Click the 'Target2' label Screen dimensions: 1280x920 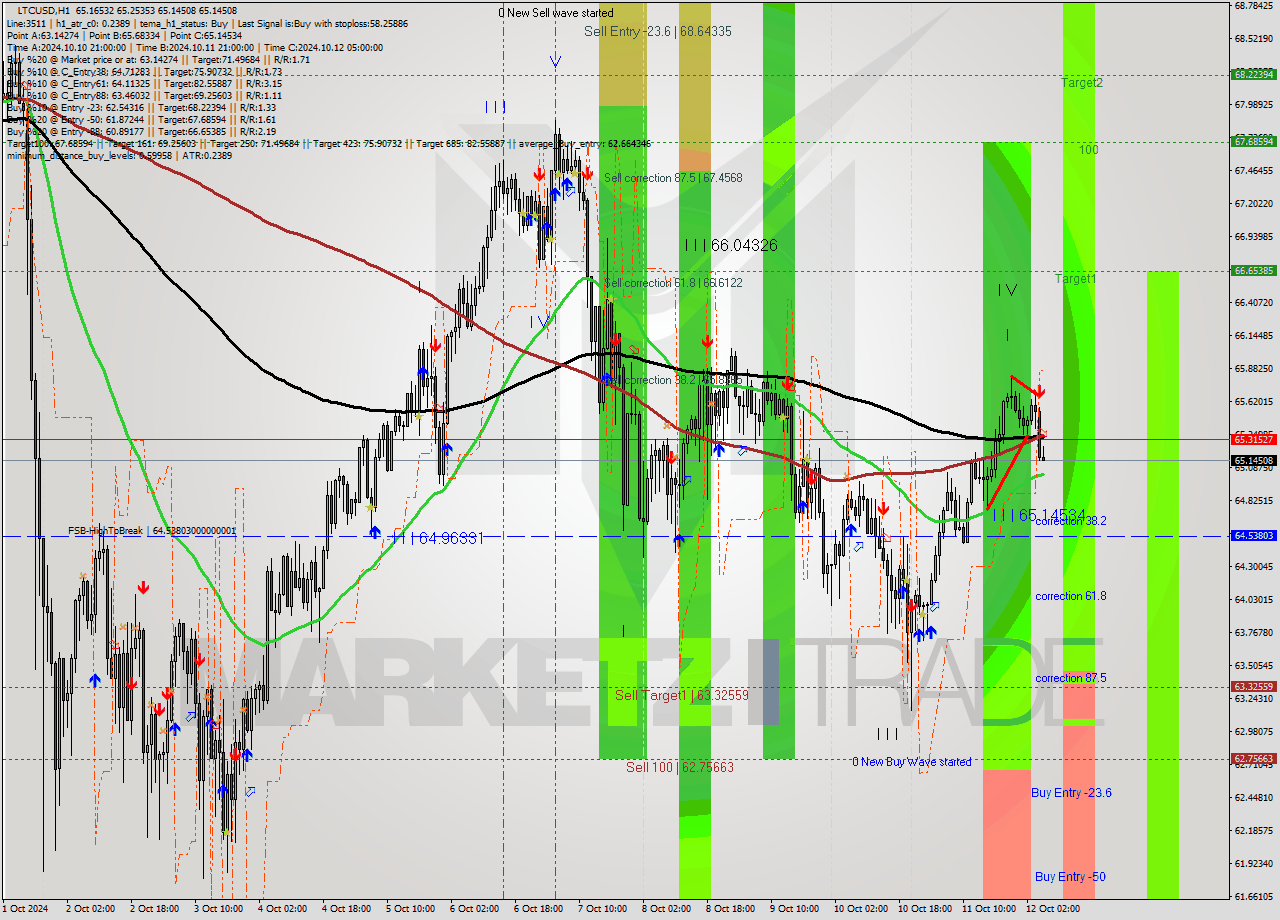click(1082, 83)
